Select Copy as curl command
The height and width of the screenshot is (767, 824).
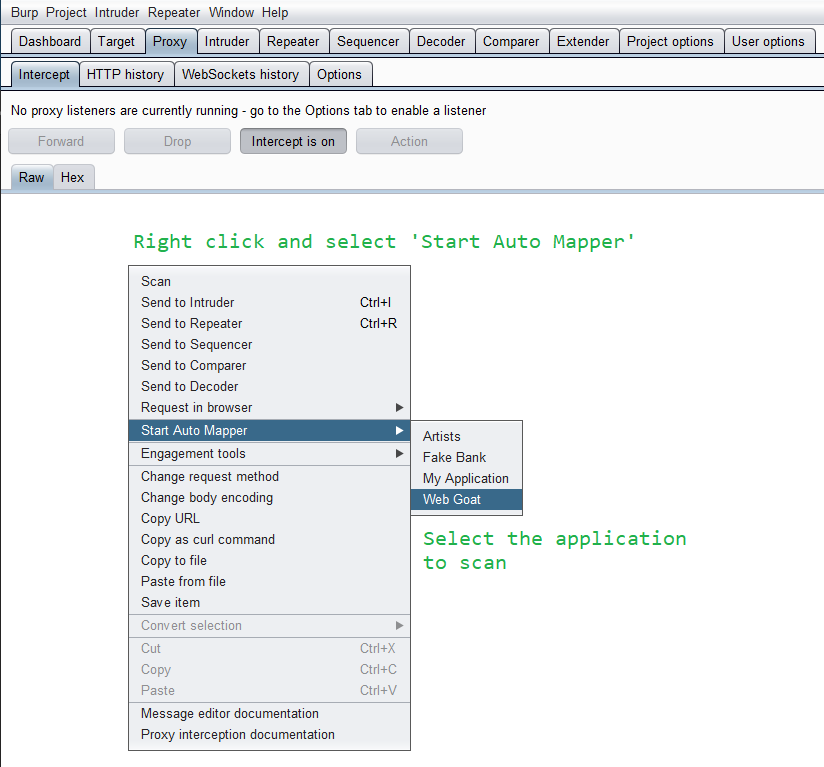pos(208,539)
